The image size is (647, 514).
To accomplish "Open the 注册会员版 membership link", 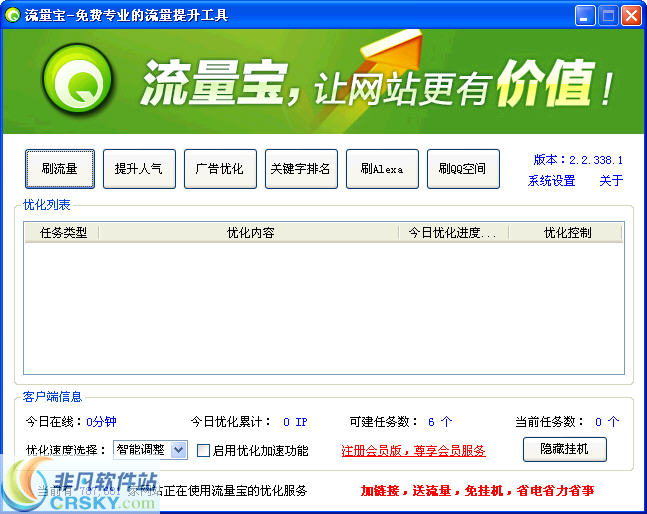I will (x=413, y=450).
